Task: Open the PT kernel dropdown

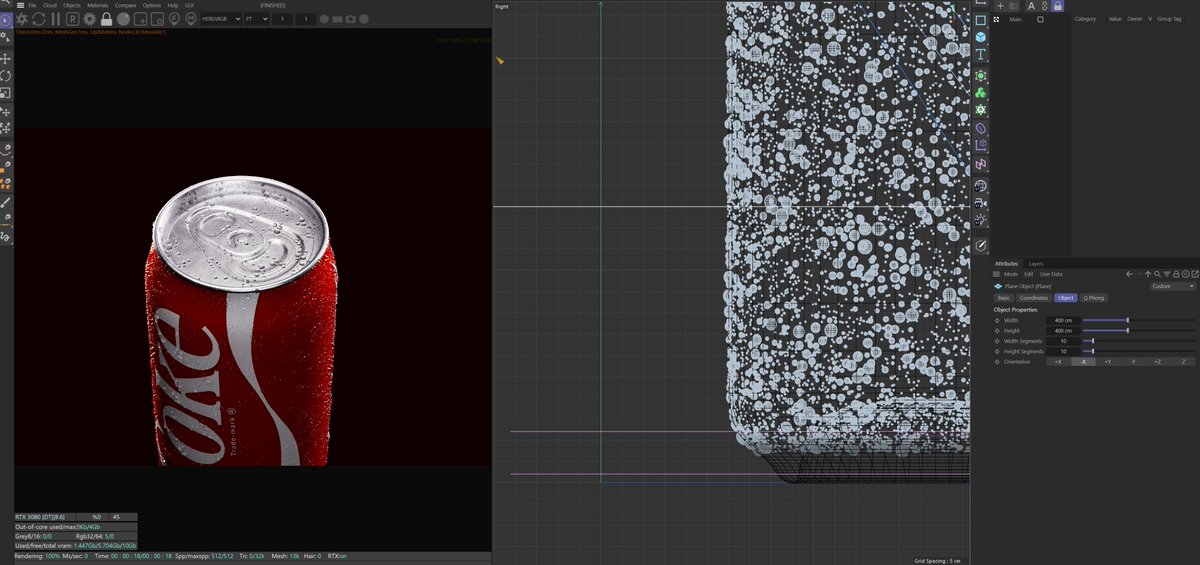Action: click(x=257, y=19)
